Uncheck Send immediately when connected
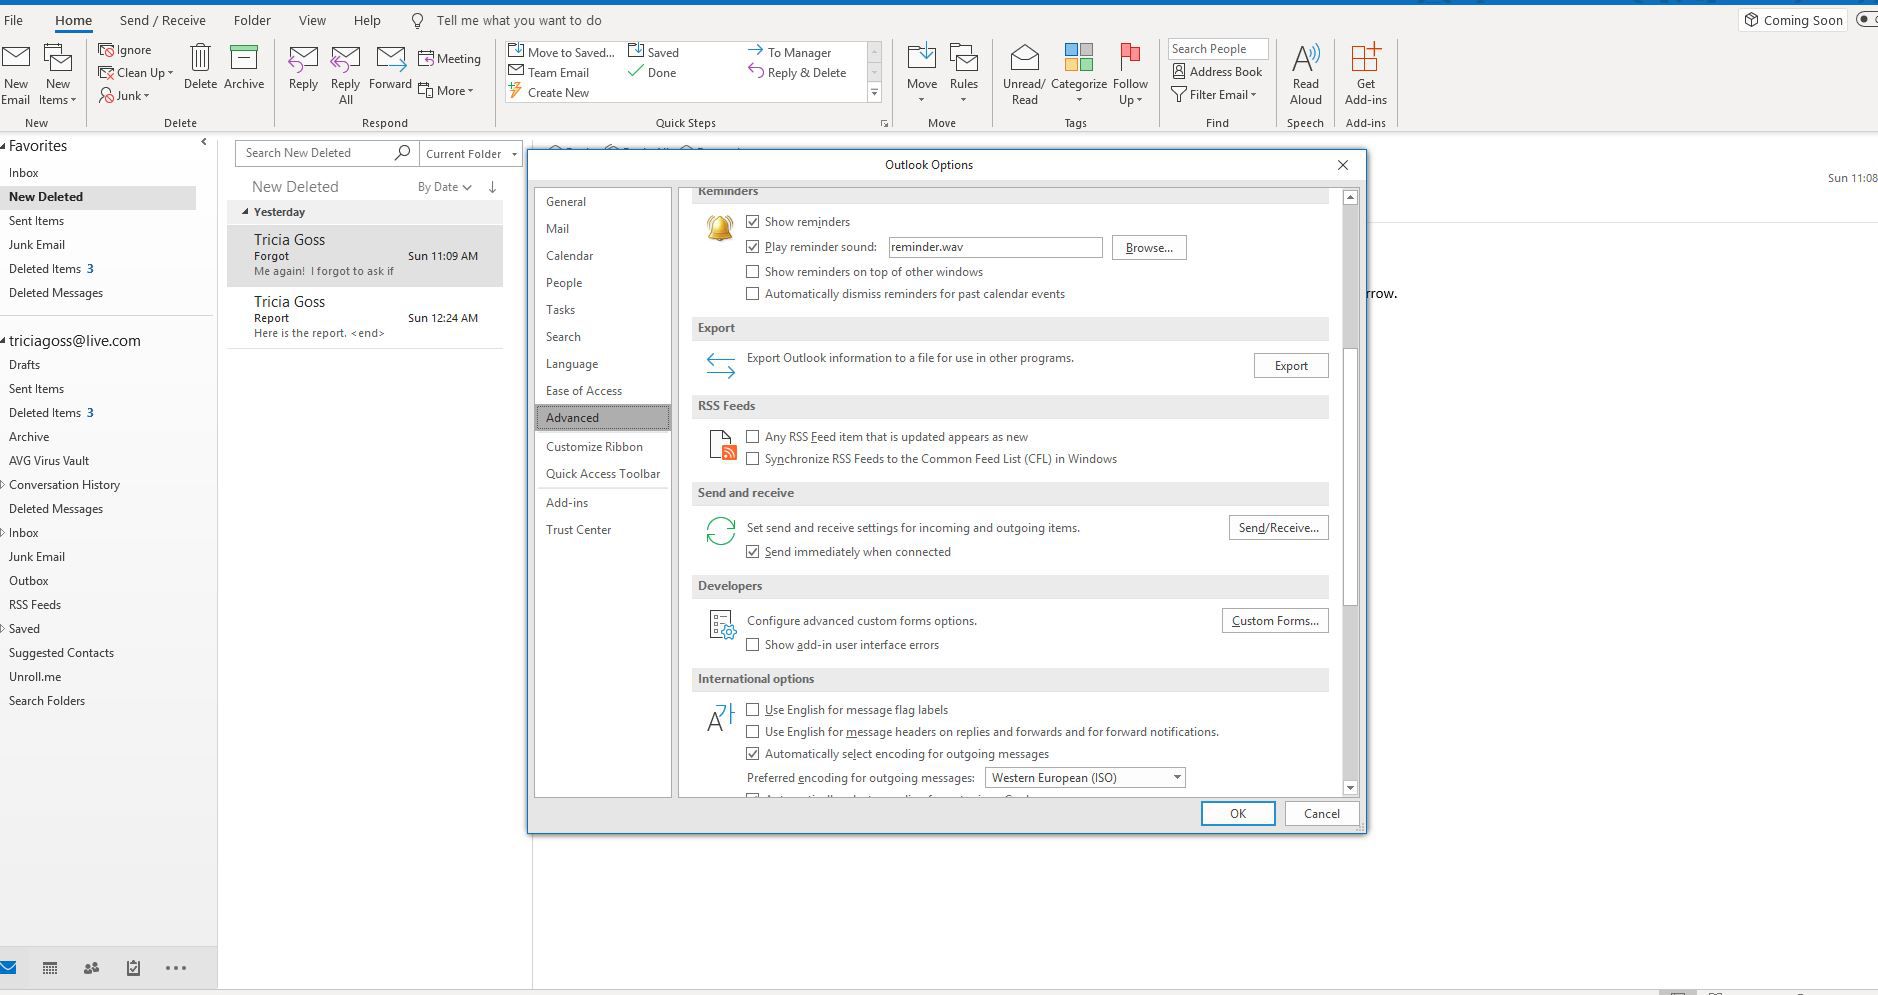 pos(753,552)
